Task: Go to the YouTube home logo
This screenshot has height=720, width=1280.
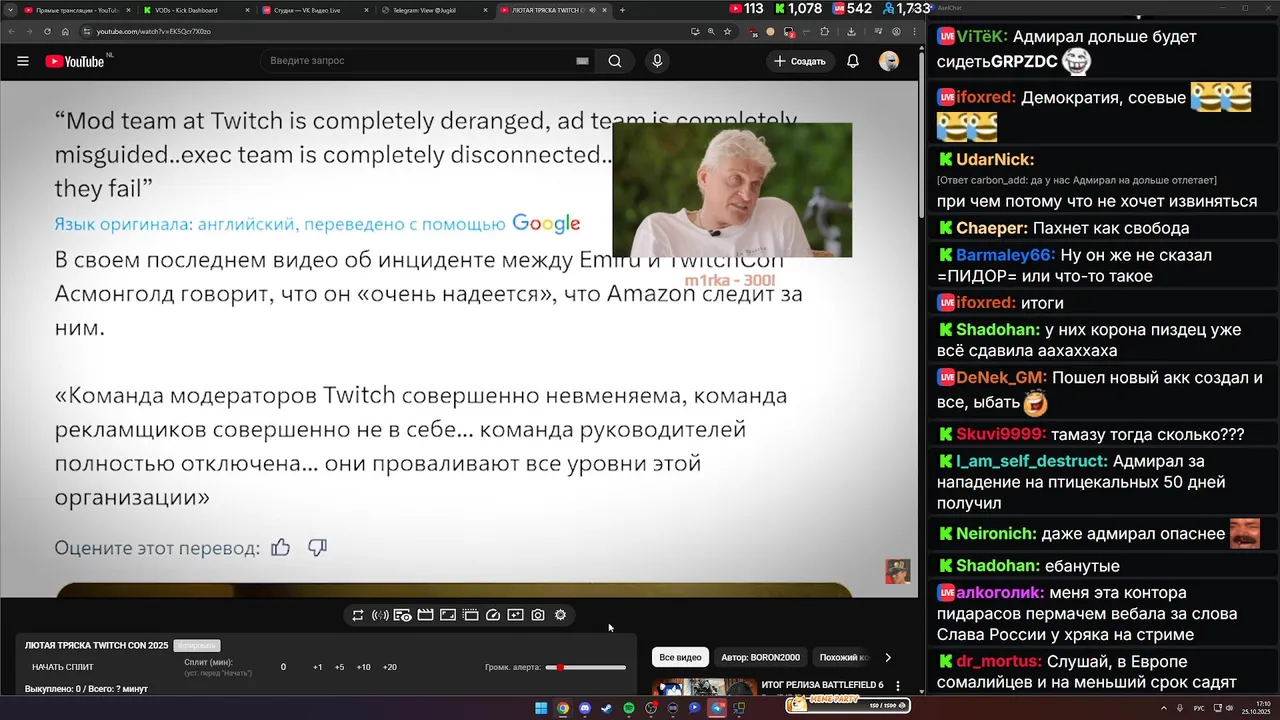Action: click(75, 61)
